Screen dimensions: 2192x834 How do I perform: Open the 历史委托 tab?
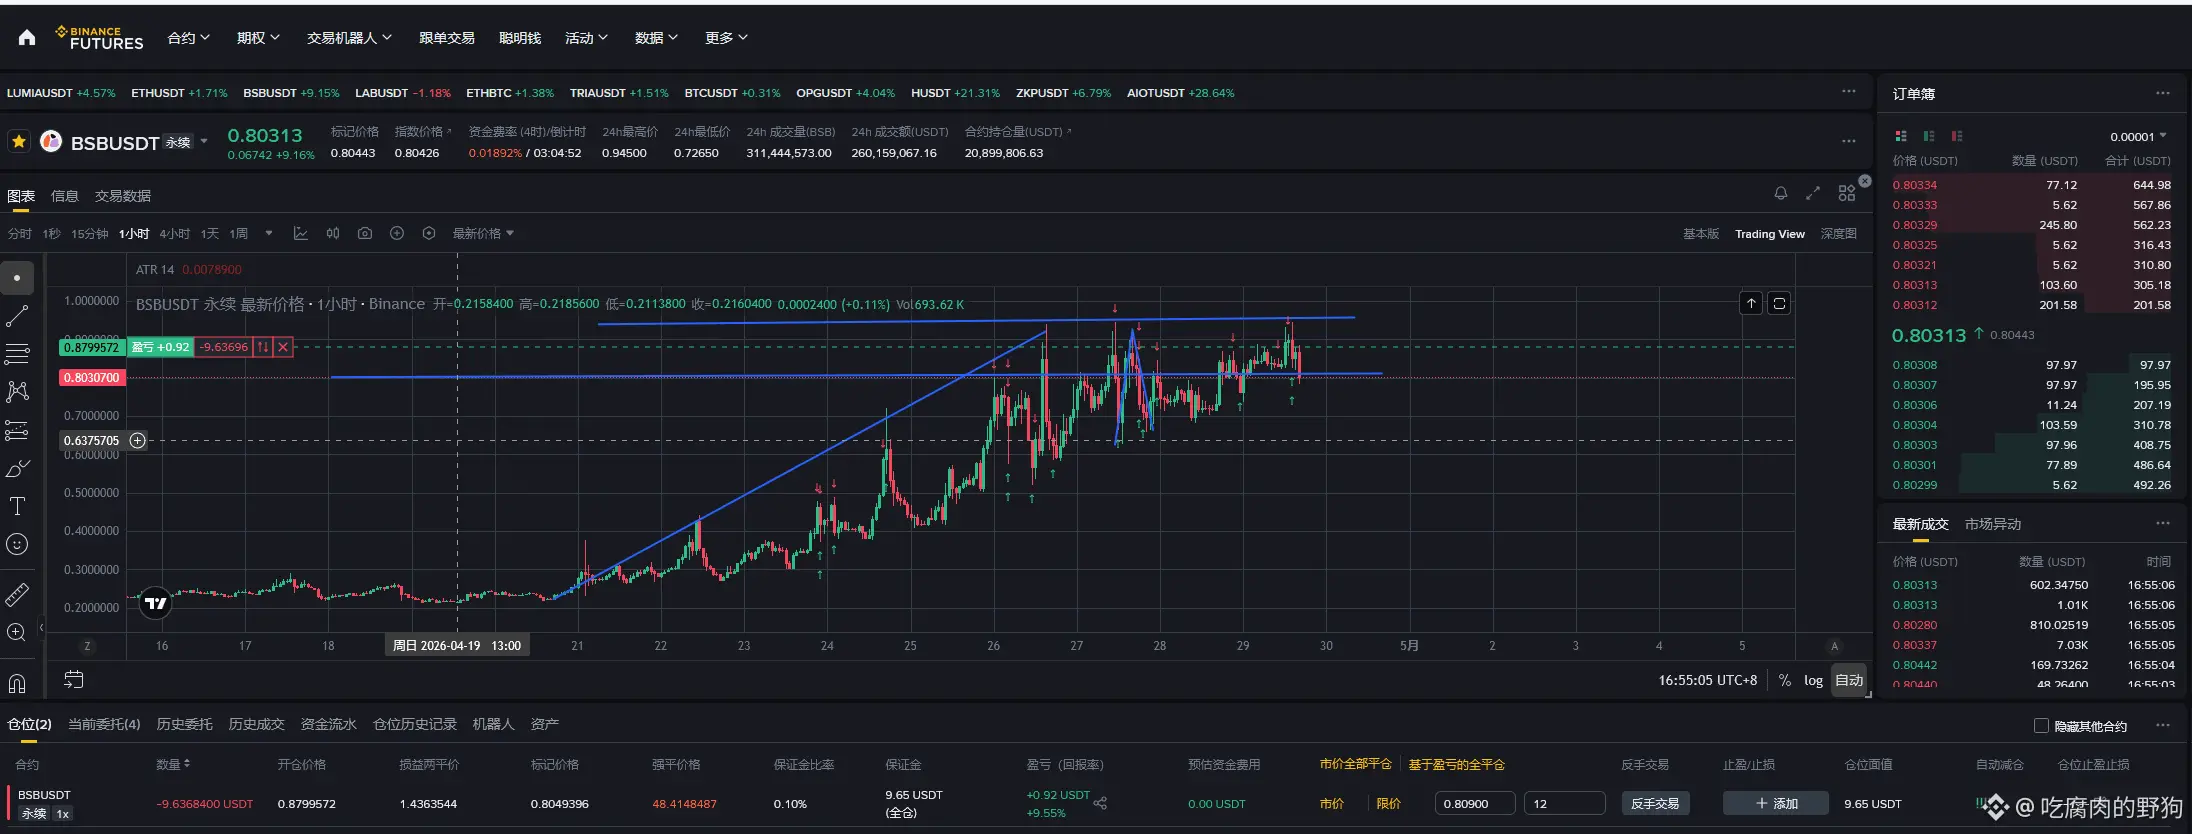tap(184, 724)
